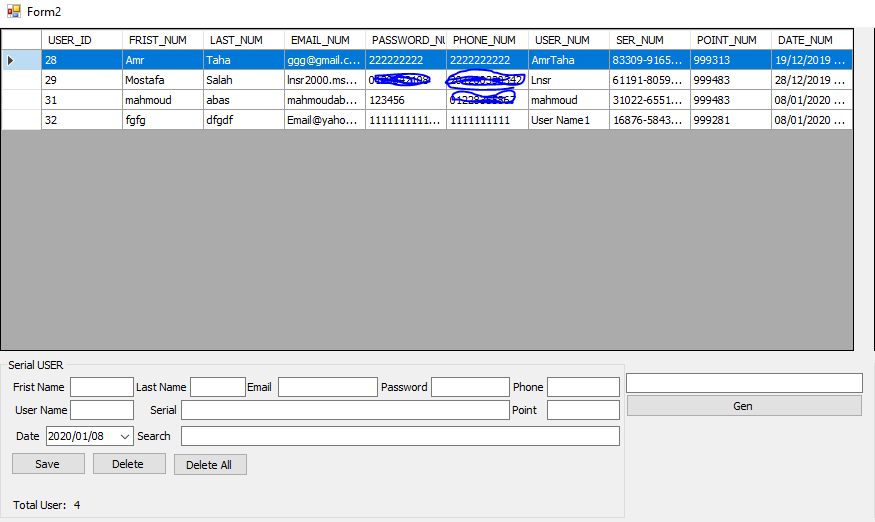Click the POINT_NUM column header
875x522 pixels.
point(730,40)
